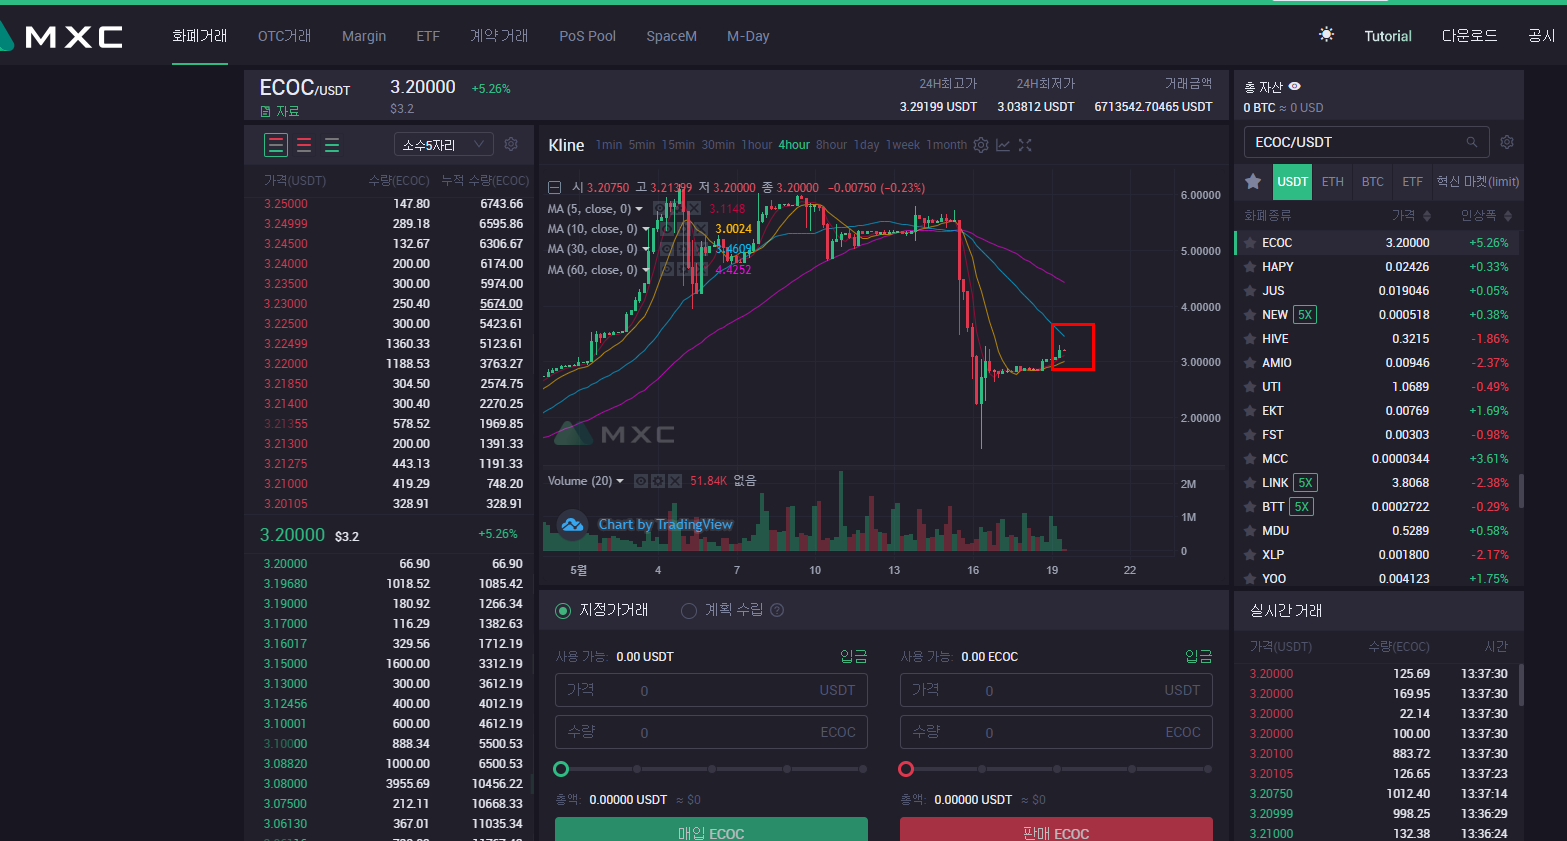1567x841 pixels.
Task: Click the TradingView chart logo
Action: coord(572,524)
